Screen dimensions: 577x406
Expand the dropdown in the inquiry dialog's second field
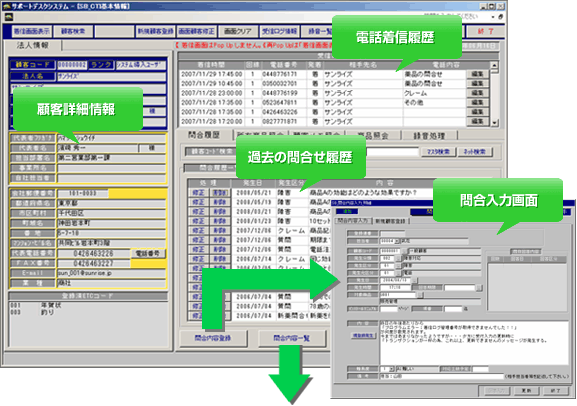397,241
